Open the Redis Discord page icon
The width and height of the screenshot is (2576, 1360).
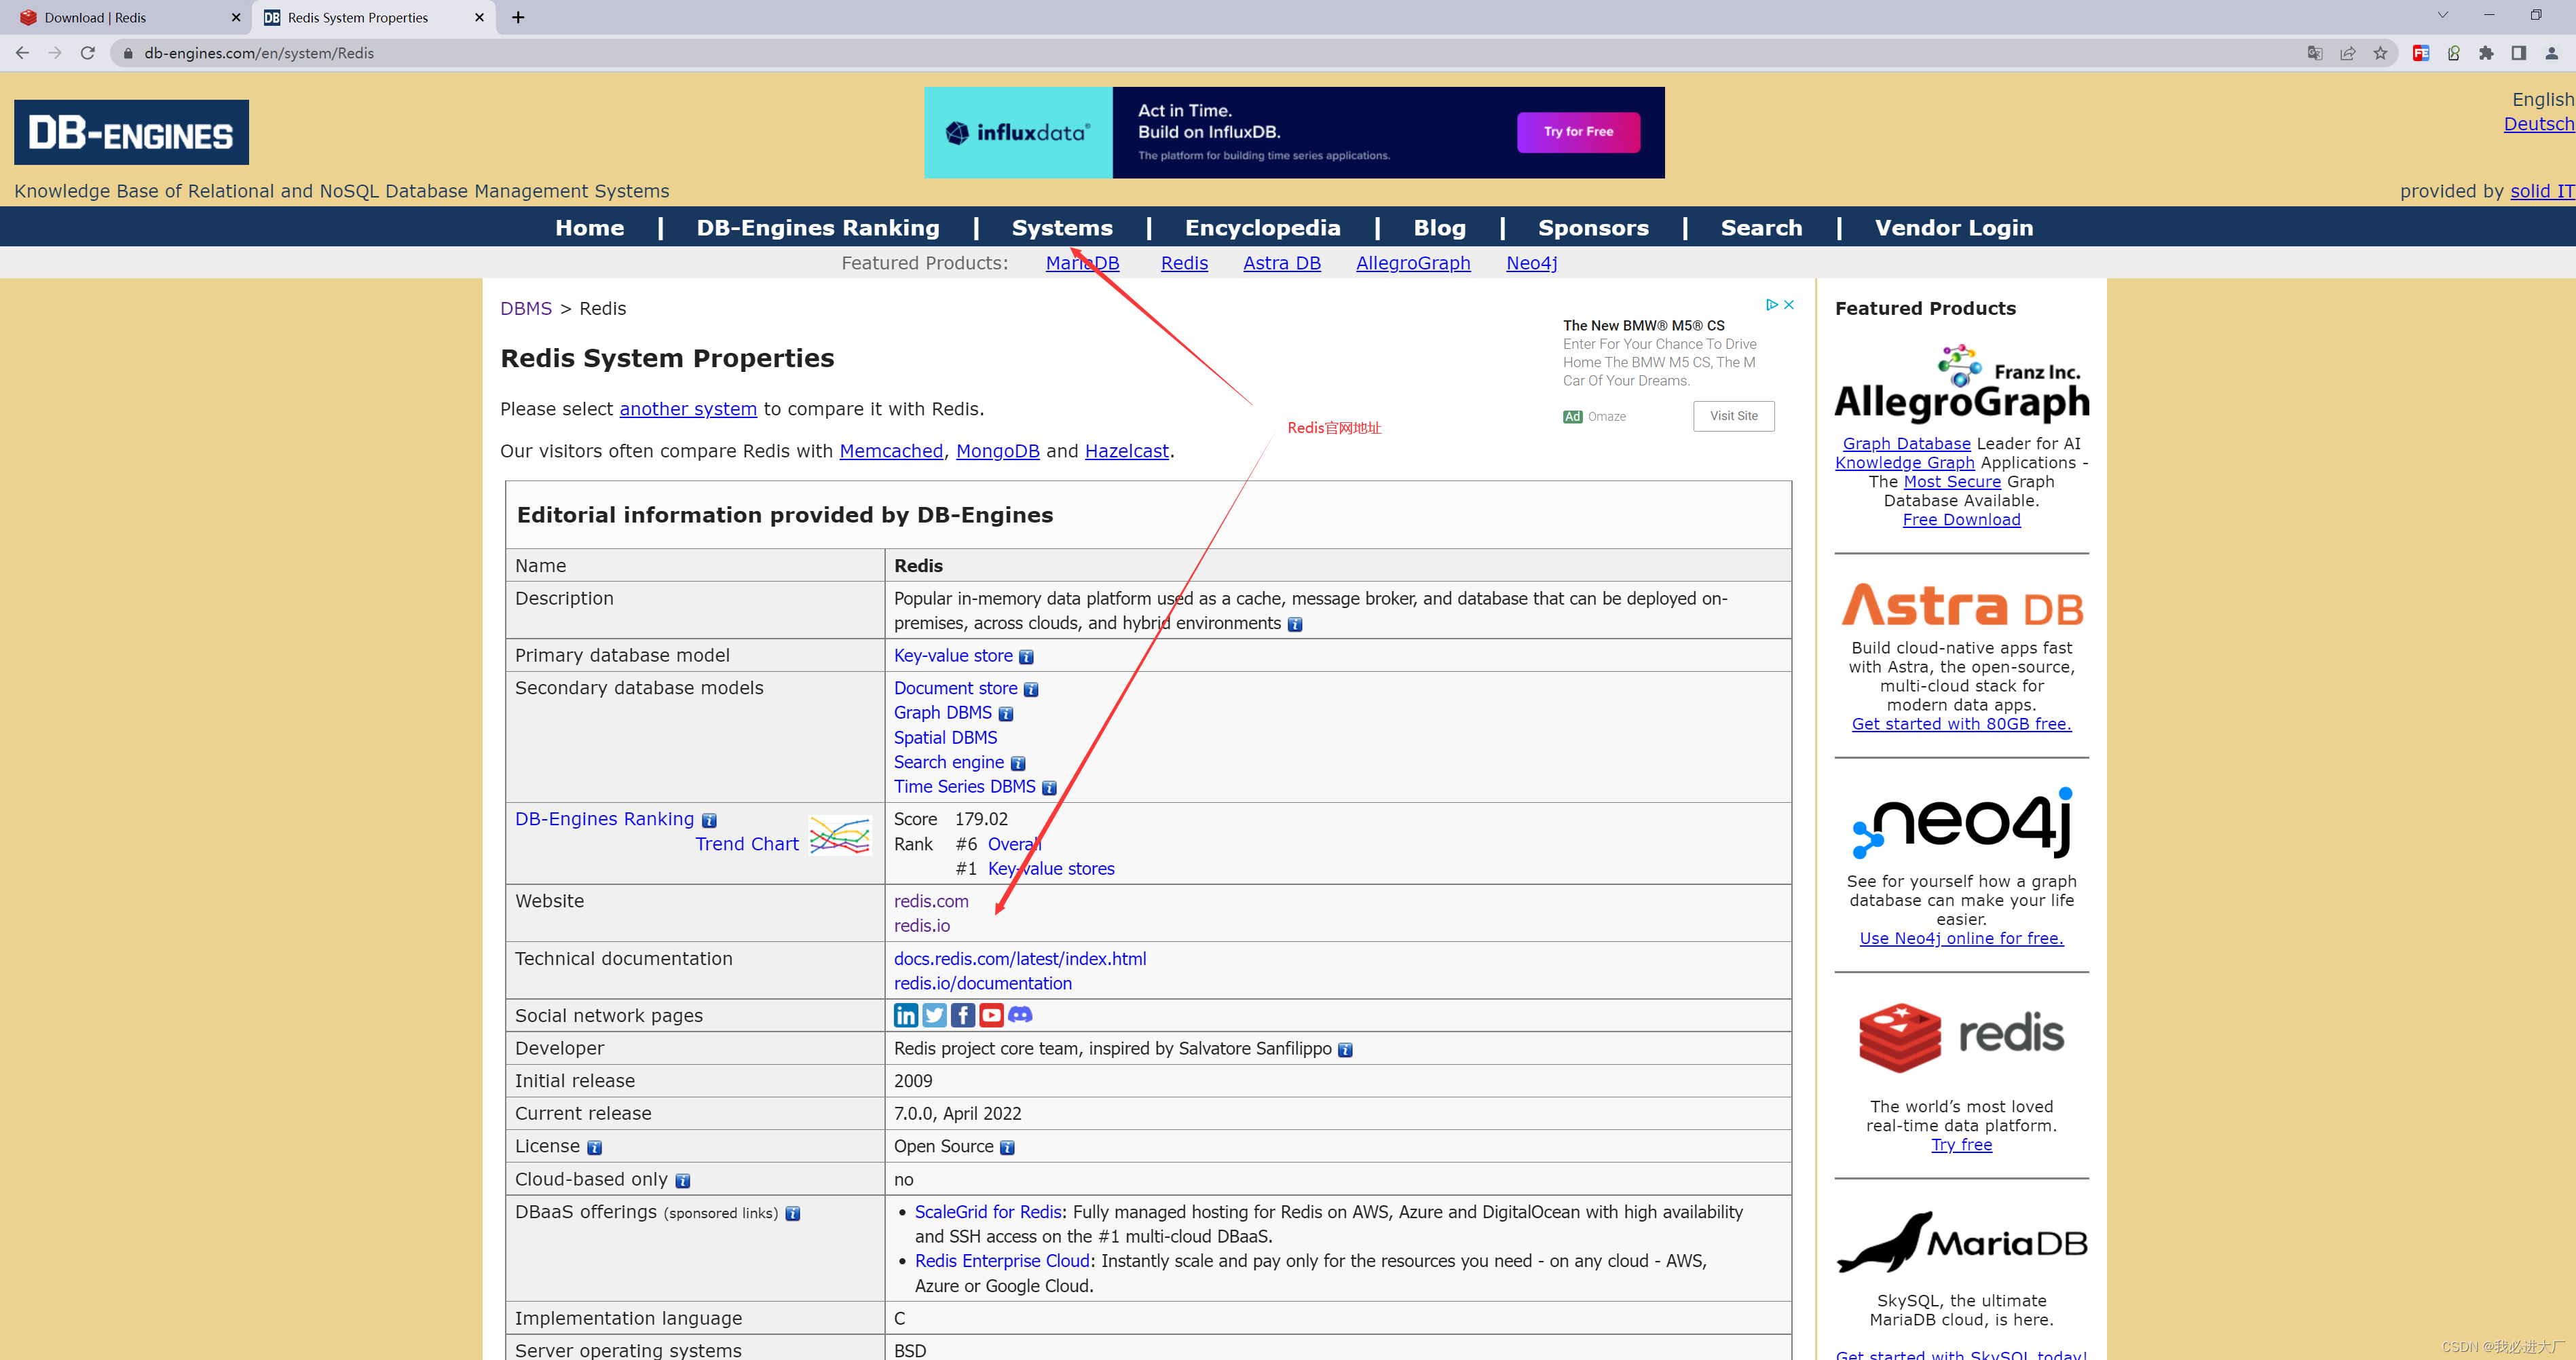pyautogui.click(x=1020, y=1015)
